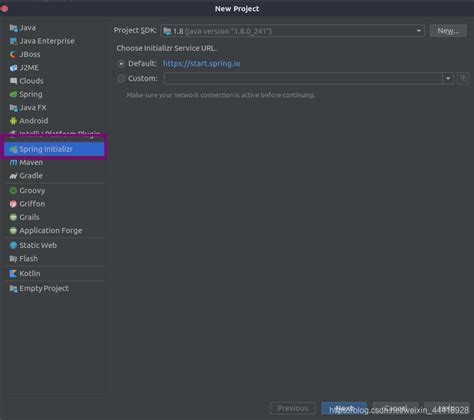The height and width of the screenshot is (420, 474).
Task: Select the Groovy list entry text
Action: click(32, 191)
